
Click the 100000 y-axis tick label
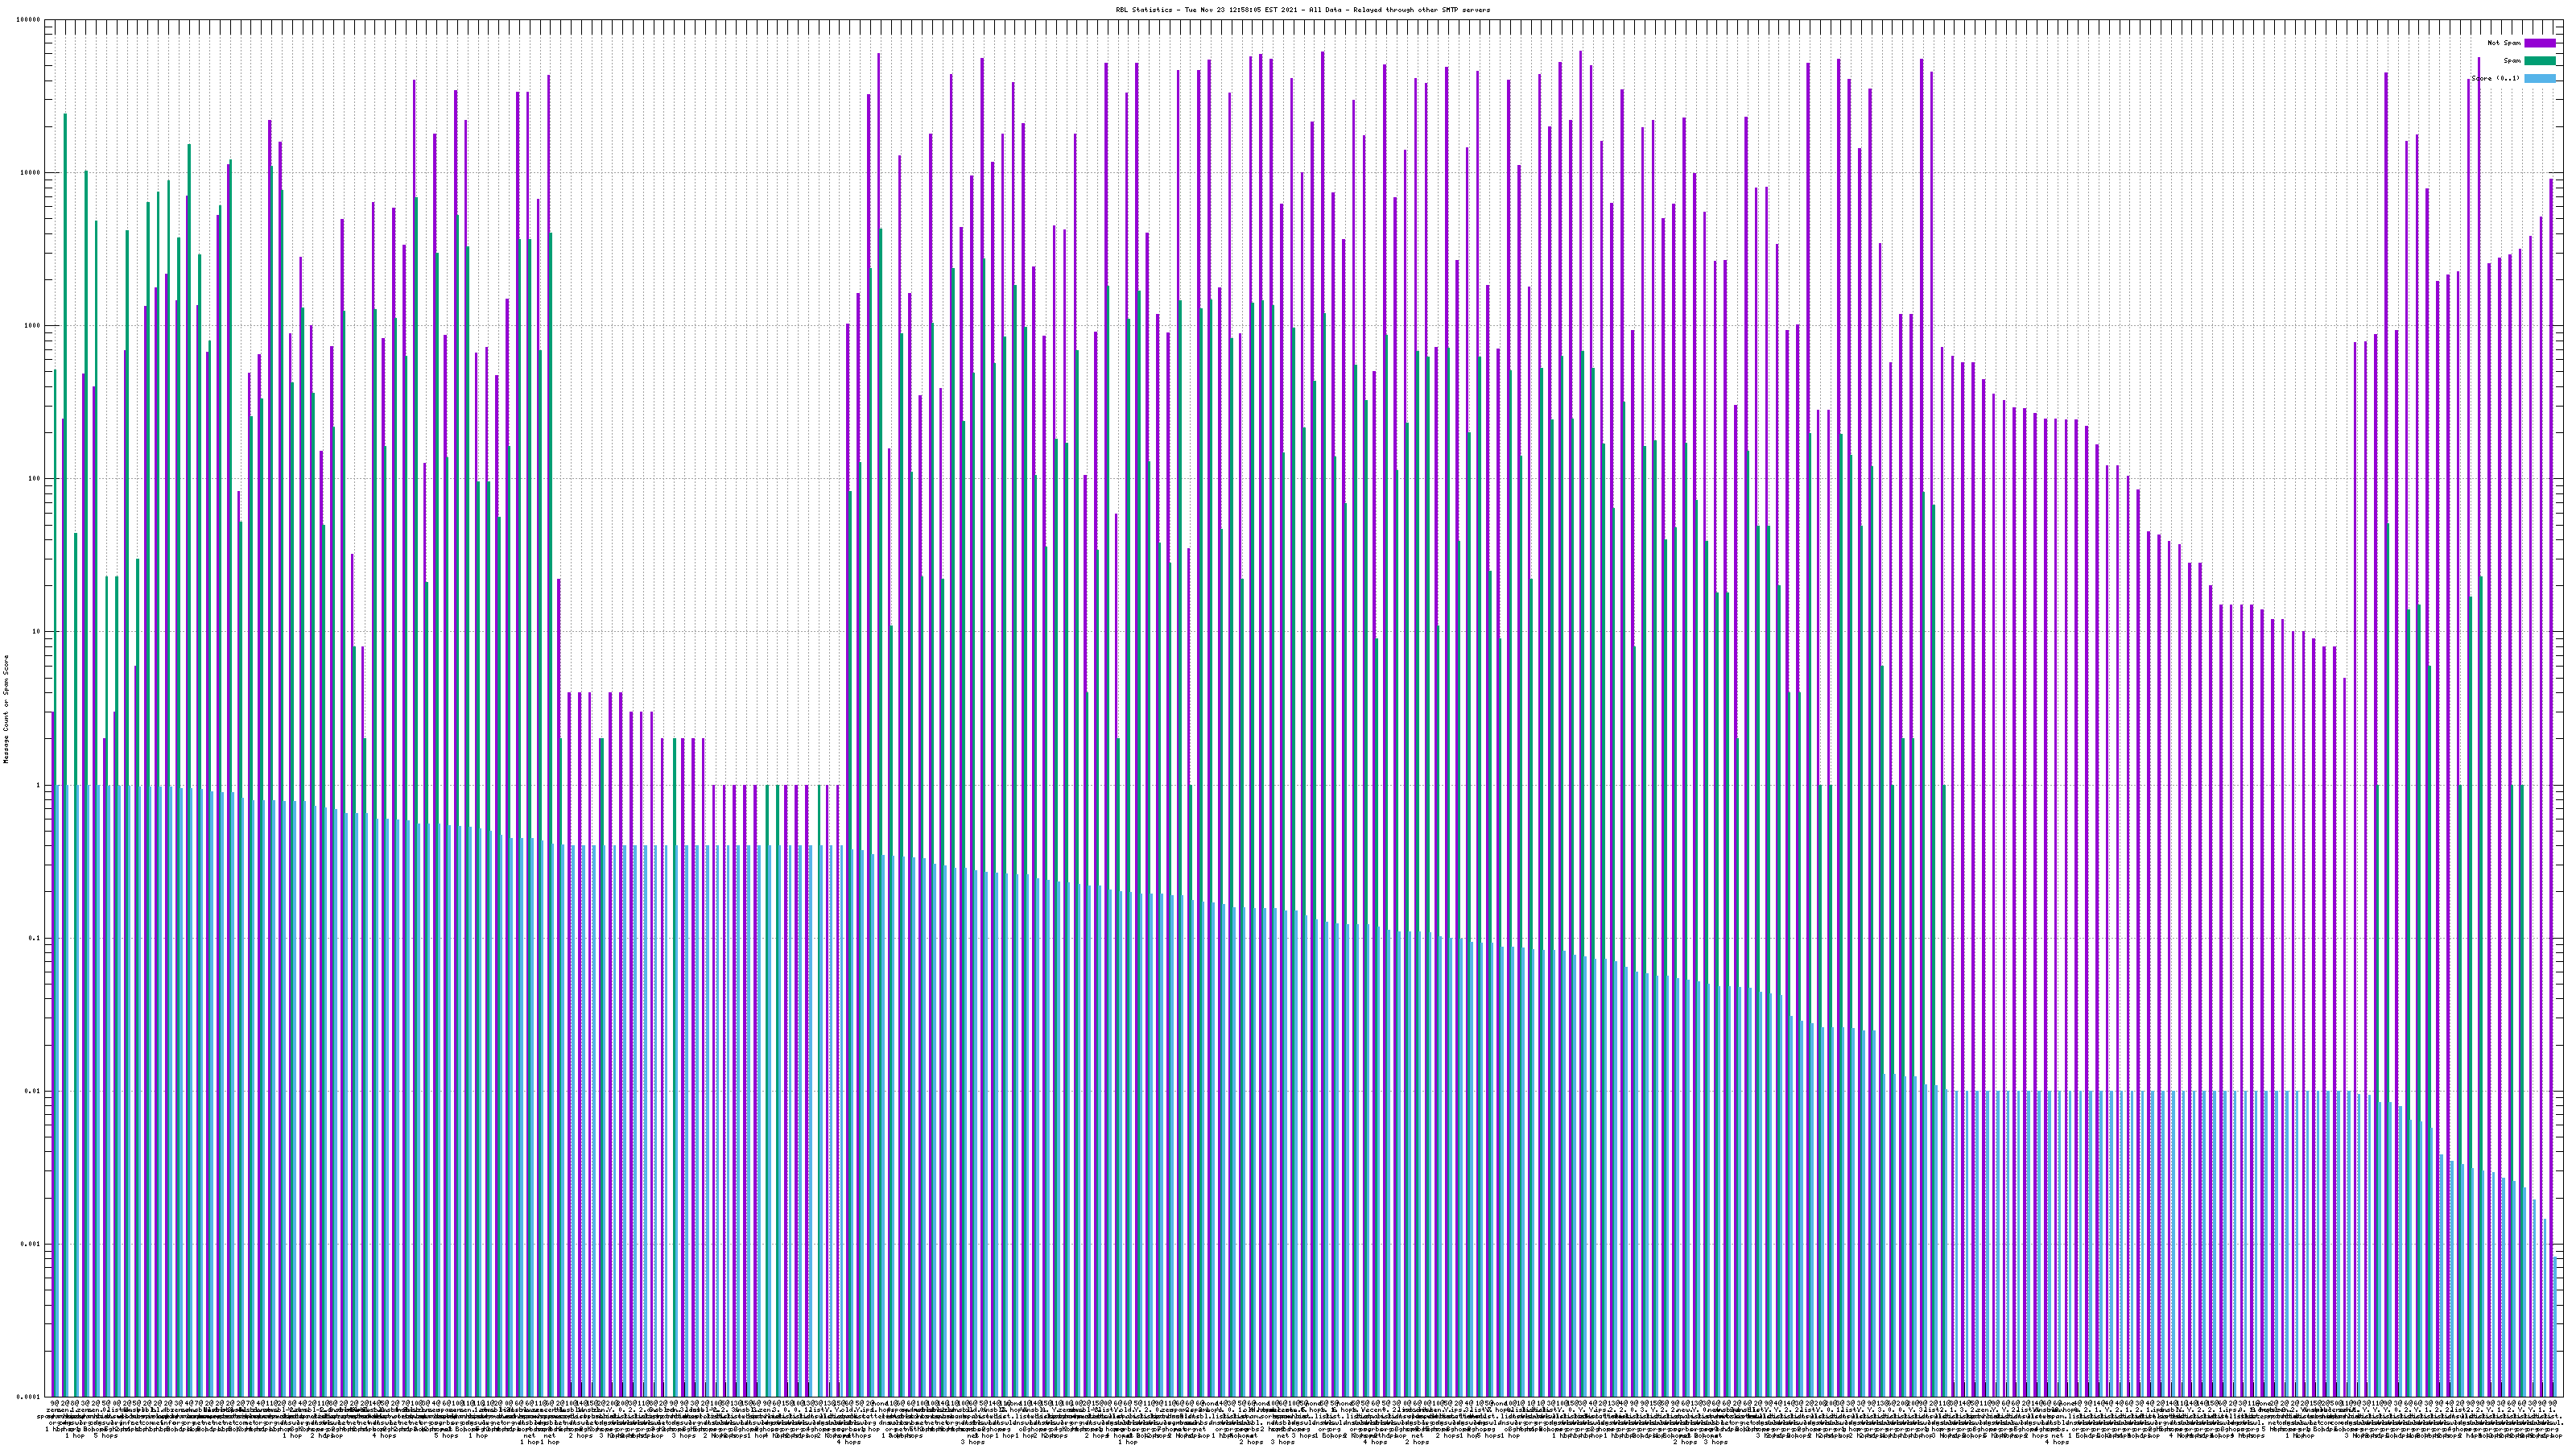pyautogui.click(x=29, y=20)
